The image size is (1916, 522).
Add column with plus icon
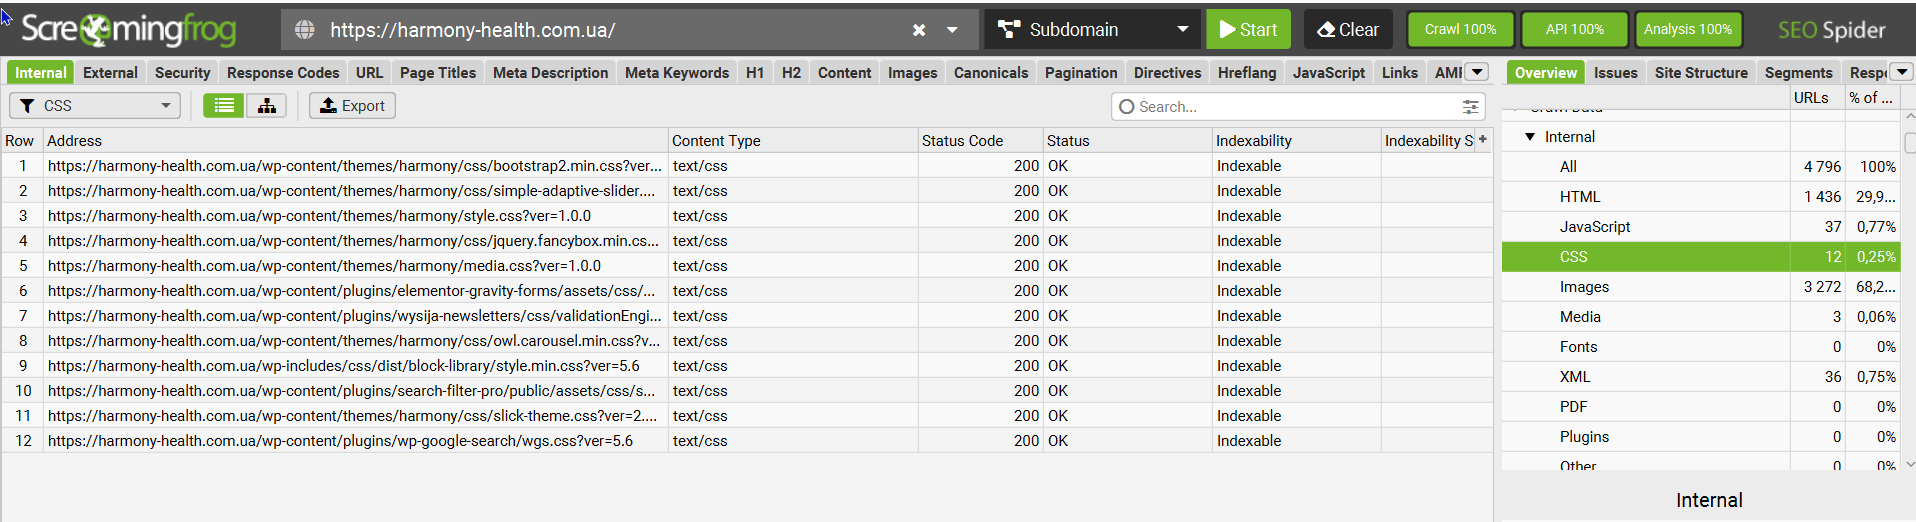[1483, 140]
